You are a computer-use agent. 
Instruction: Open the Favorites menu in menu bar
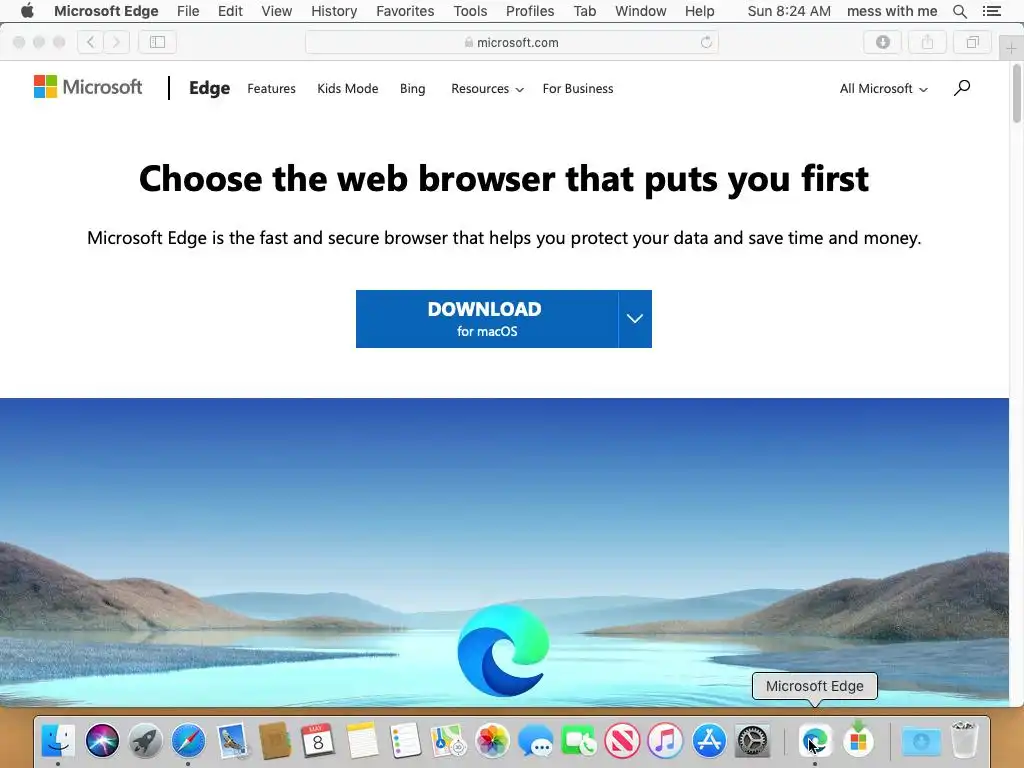tap(405, 11)
